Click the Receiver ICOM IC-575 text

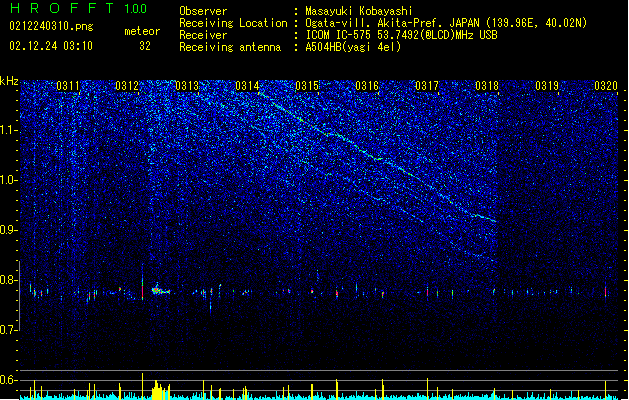tap(402, 35)
